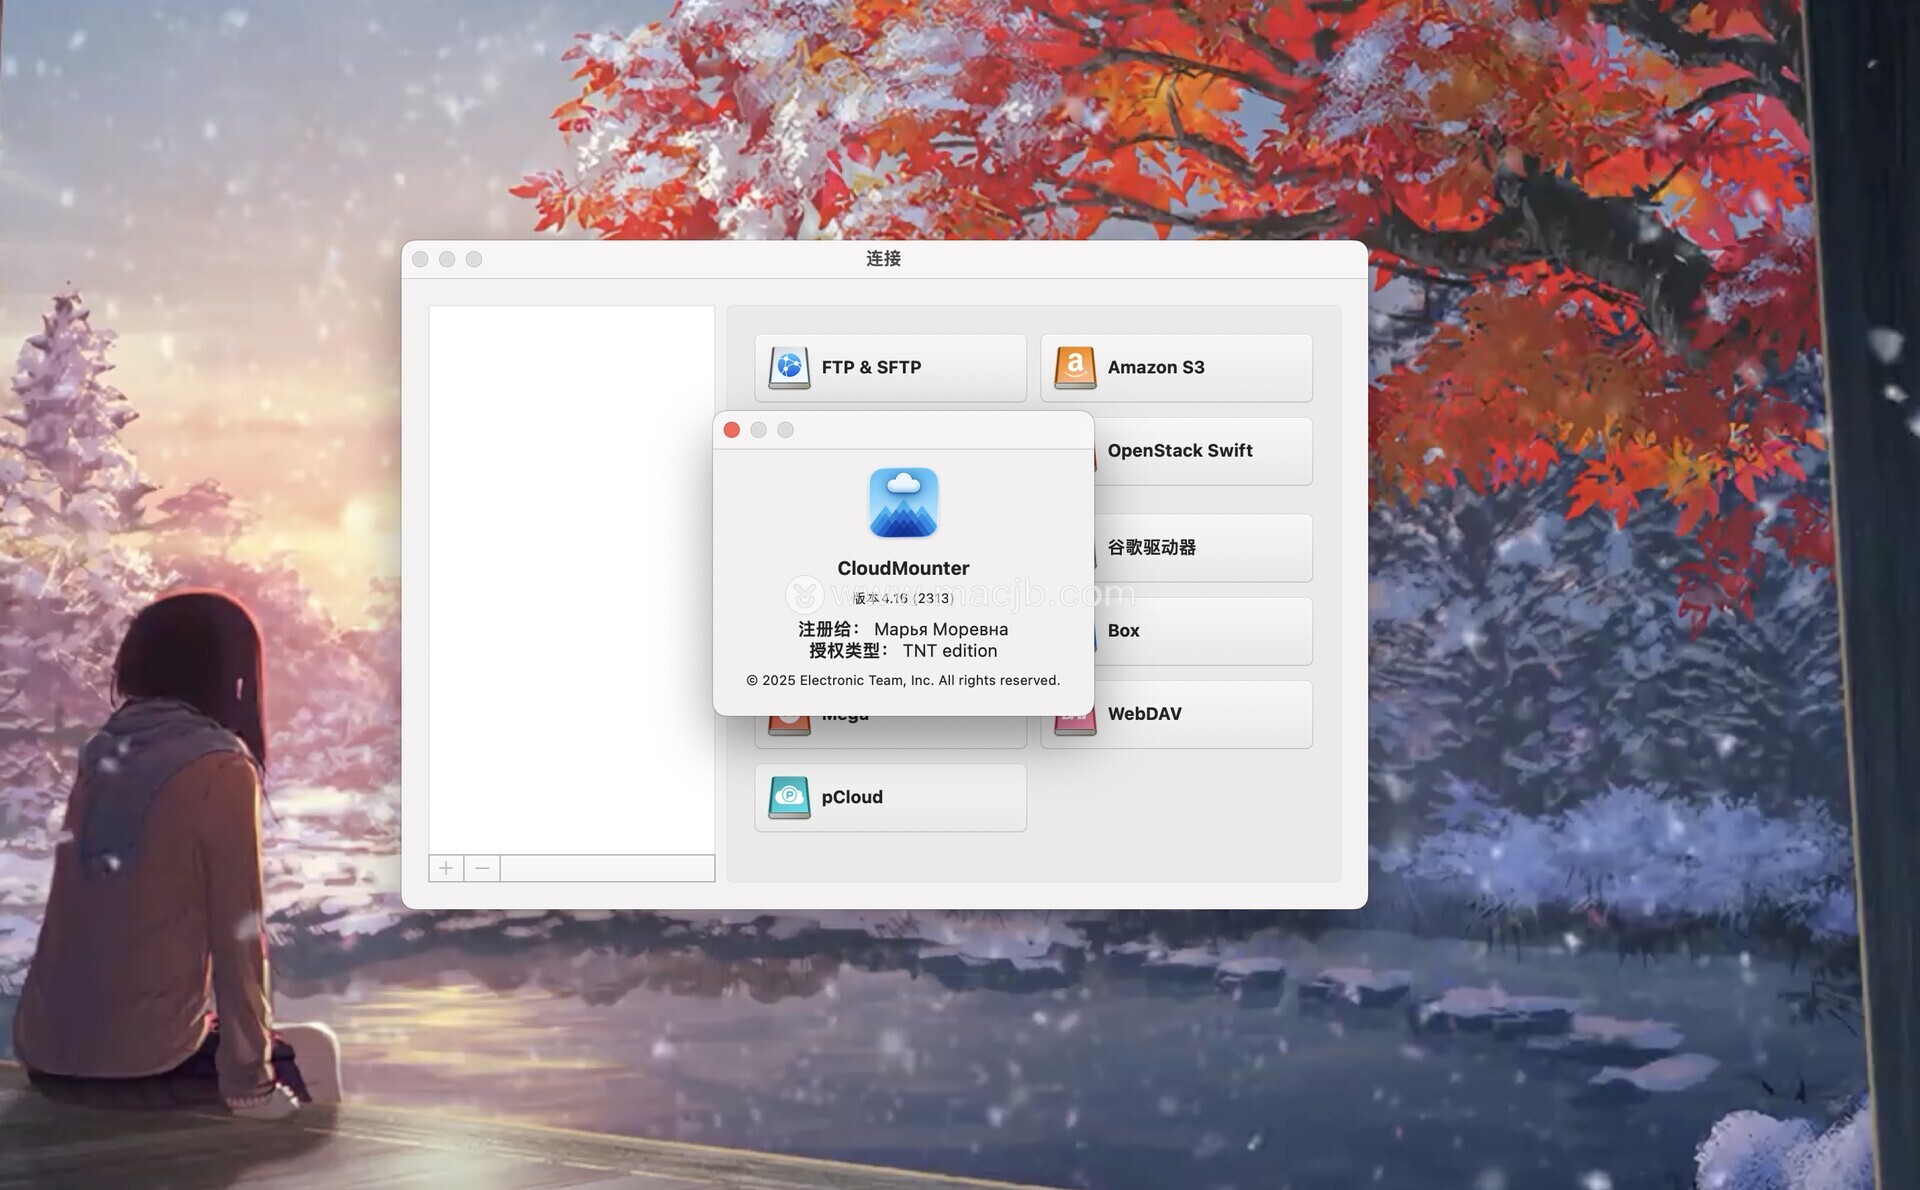The image size is (1920, 1190).
Task: Click the WebDAV text label
Action: point(1144,714)
